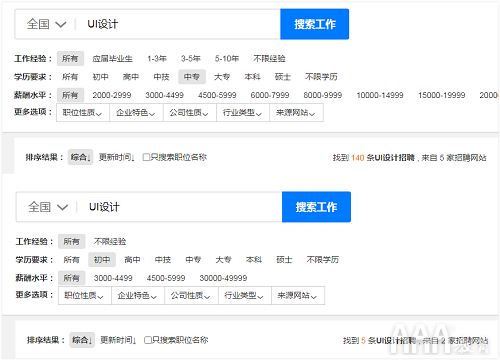Screen dimensions: 500x360
Task: Expand upper 职位性质 dropdown
Action: 83,113
